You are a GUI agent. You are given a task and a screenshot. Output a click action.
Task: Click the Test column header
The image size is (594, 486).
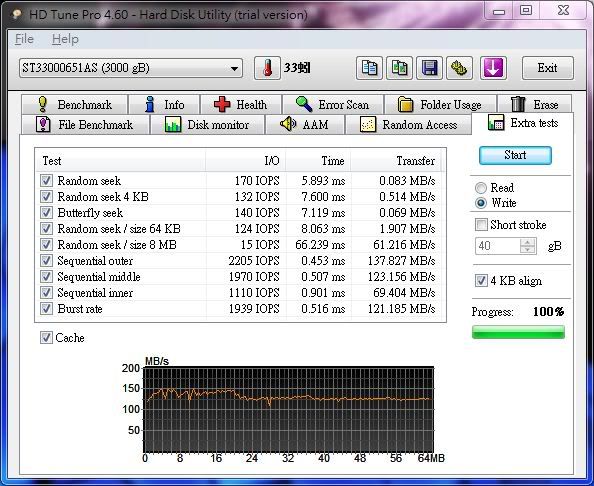pos(121,161)
